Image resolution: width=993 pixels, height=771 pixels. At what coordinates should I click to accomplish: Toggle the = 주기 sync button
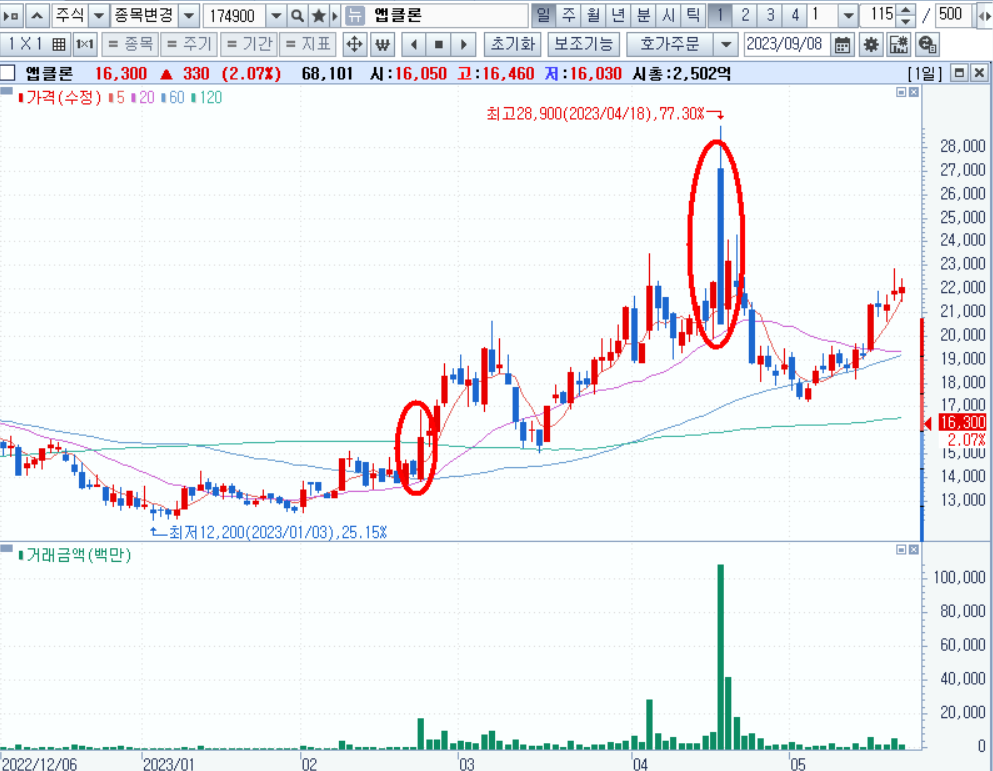pyautogui.click(x=189, y=44)
